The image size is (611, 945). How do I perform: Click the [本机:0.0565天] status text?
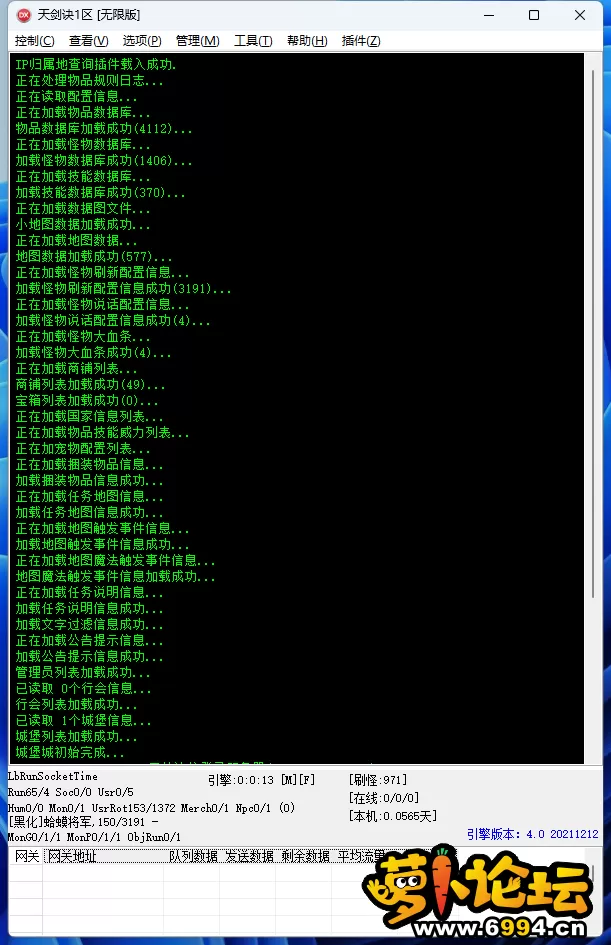tap(393, 816)
